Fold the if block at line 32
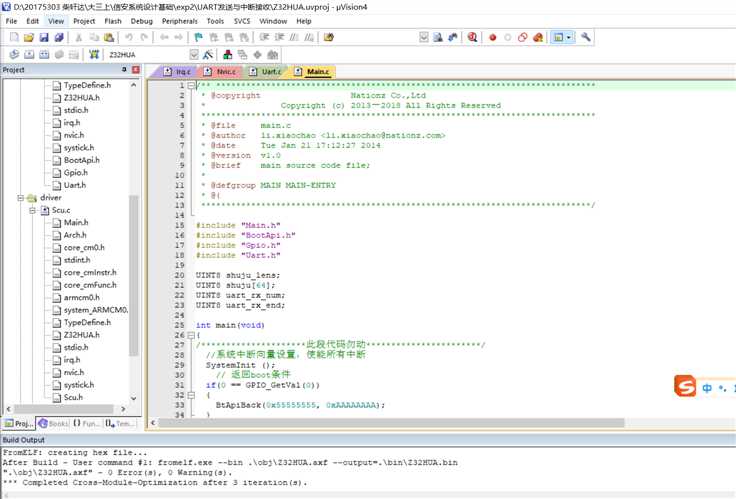 tap(191, 395)
